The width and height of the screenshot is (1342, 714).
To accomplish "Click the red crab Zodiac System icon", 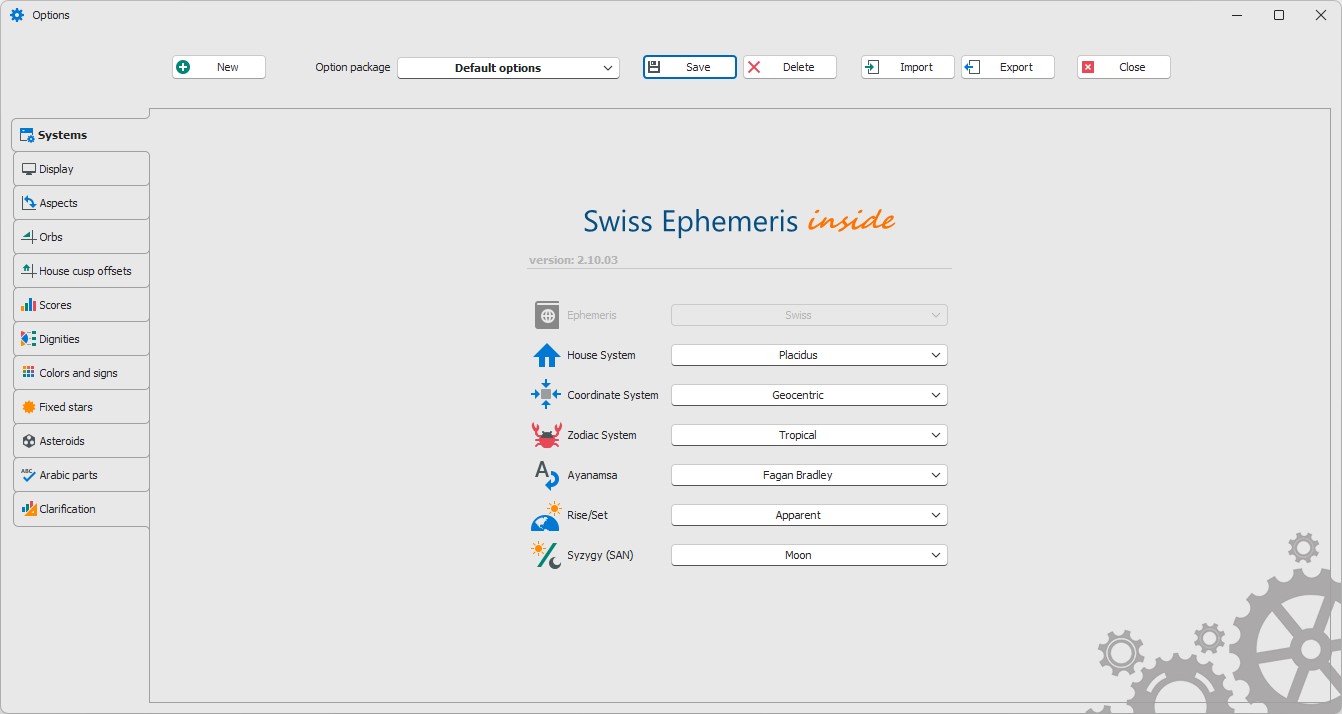I will click(546, 435).
